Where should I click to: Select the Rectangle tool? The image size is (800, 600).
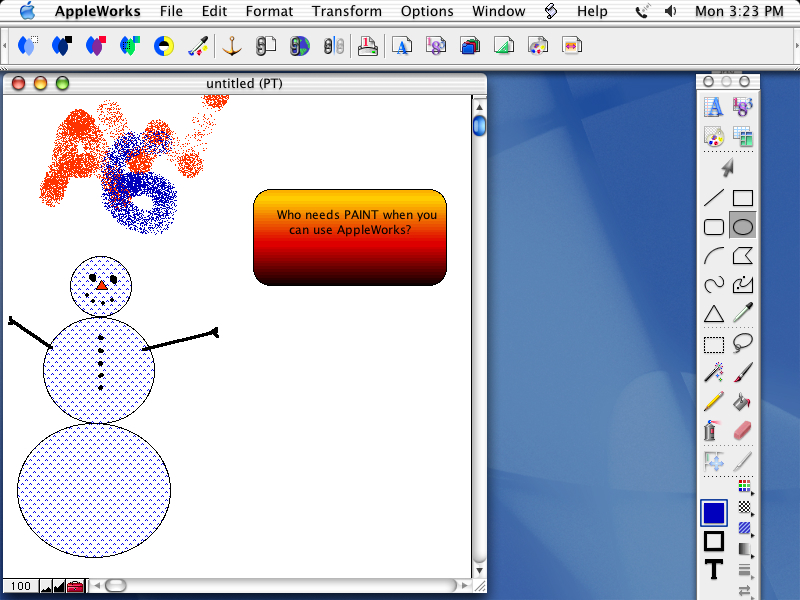[742, 198]
